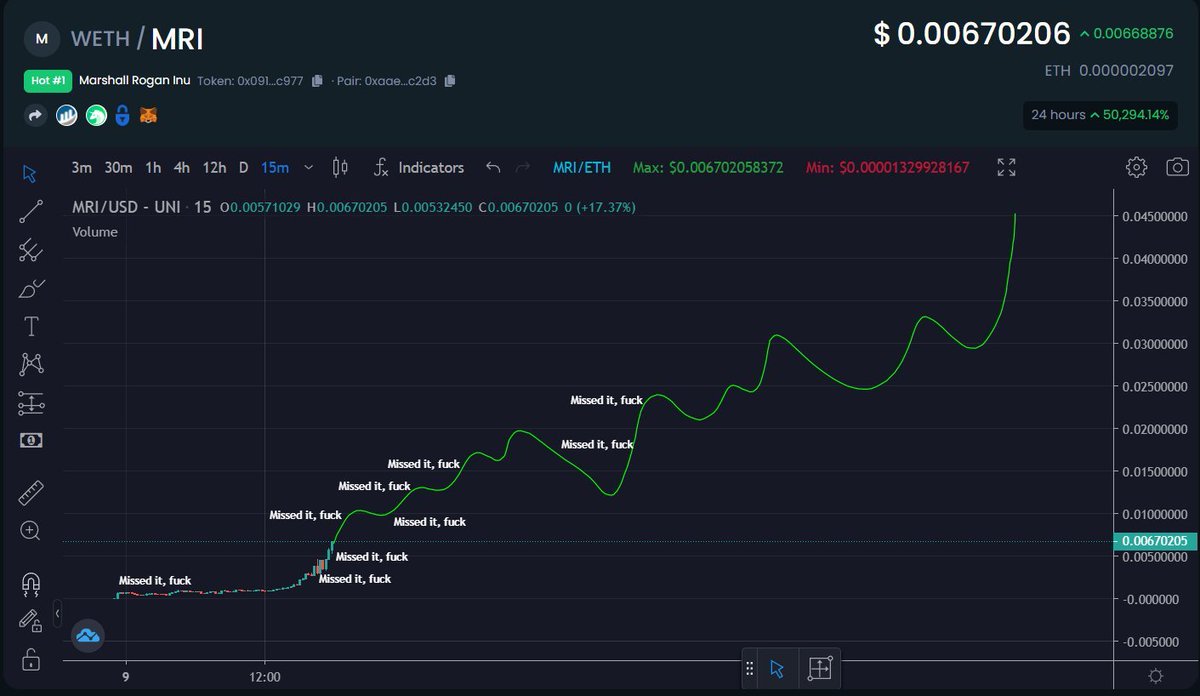Open the MRI/ETH pair link
Viewport: 1200px width, 696px height.
point(581,167)
